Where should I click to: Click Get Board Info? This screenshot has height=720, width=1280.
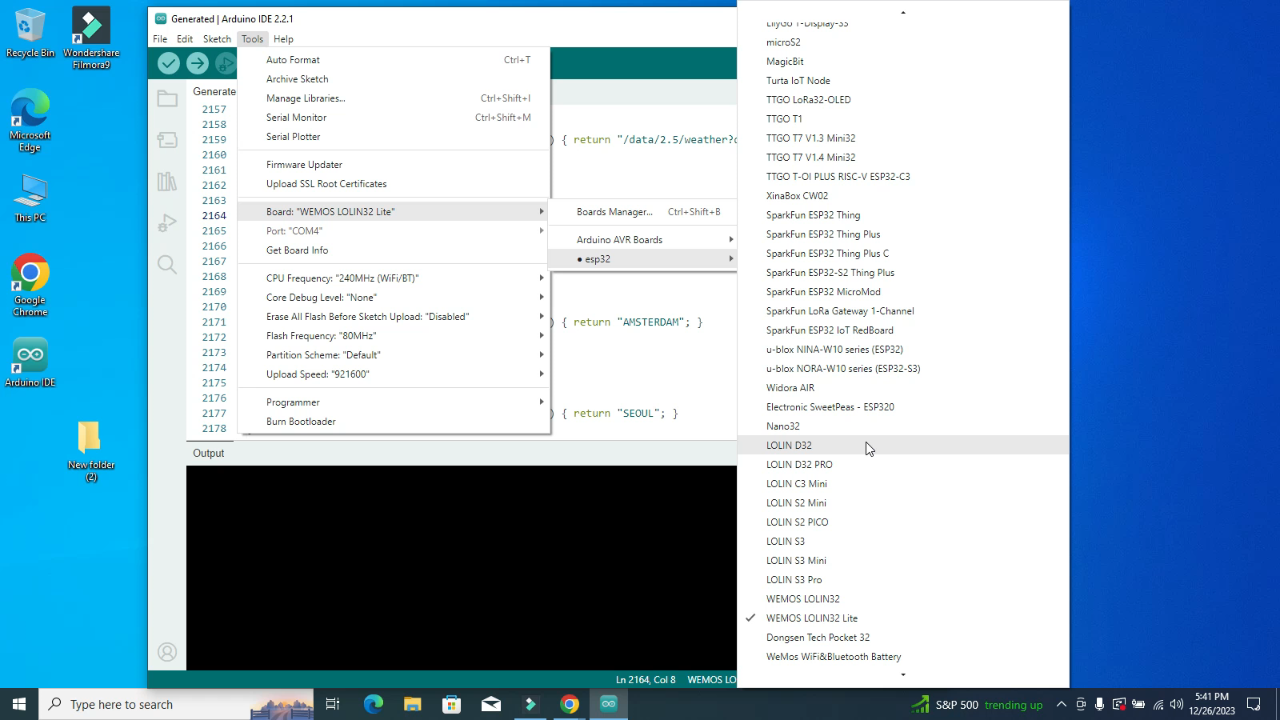[x=394, y=250]
